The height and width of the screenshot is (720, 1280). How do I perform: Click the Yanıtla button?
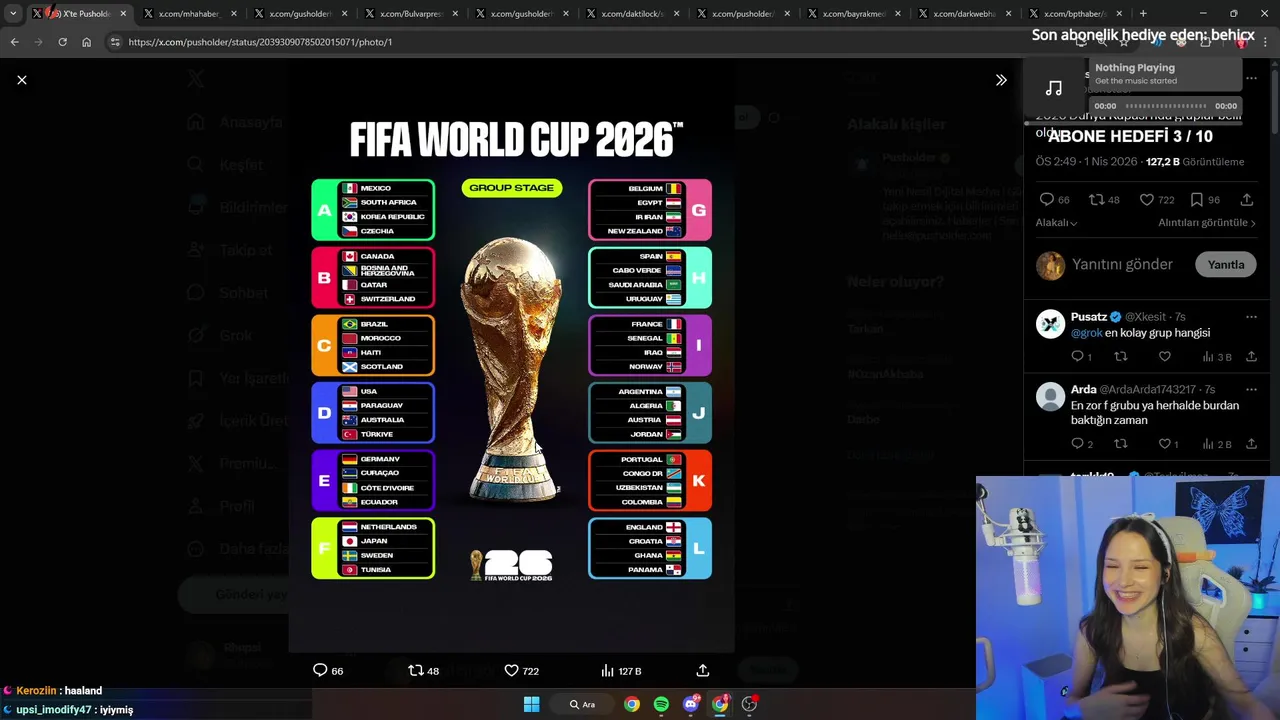point(1226,265)
